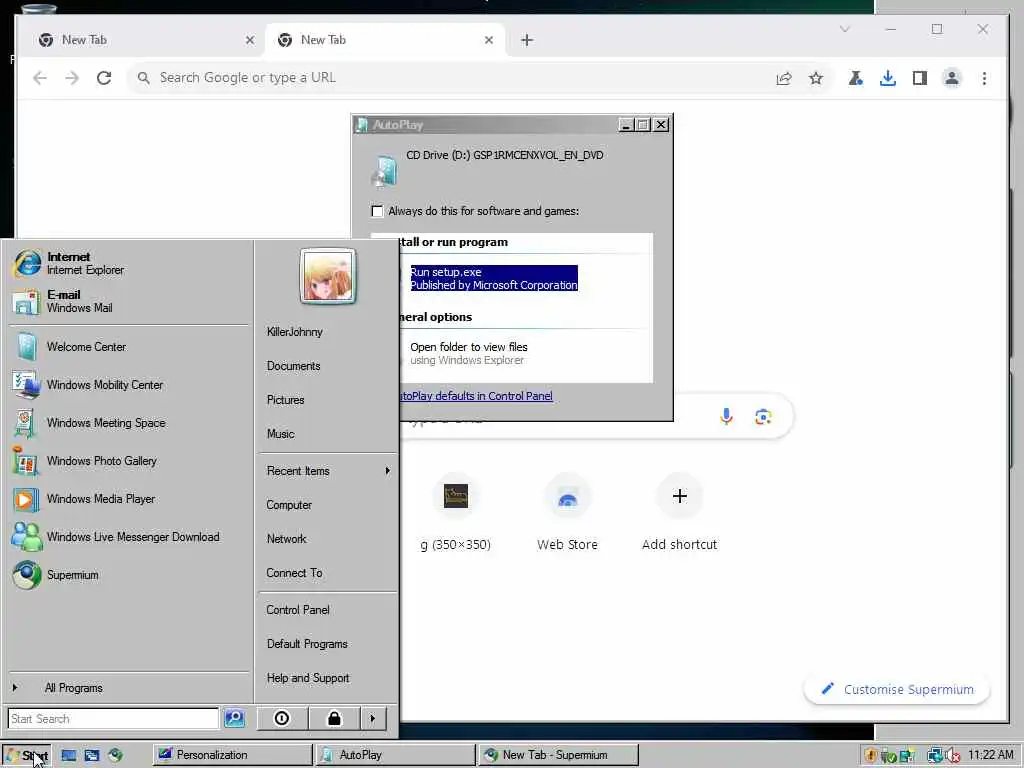Switch to New Tab - Supermium taskbar button
This screenshot has height=768, width=1024.
point(558,755)
